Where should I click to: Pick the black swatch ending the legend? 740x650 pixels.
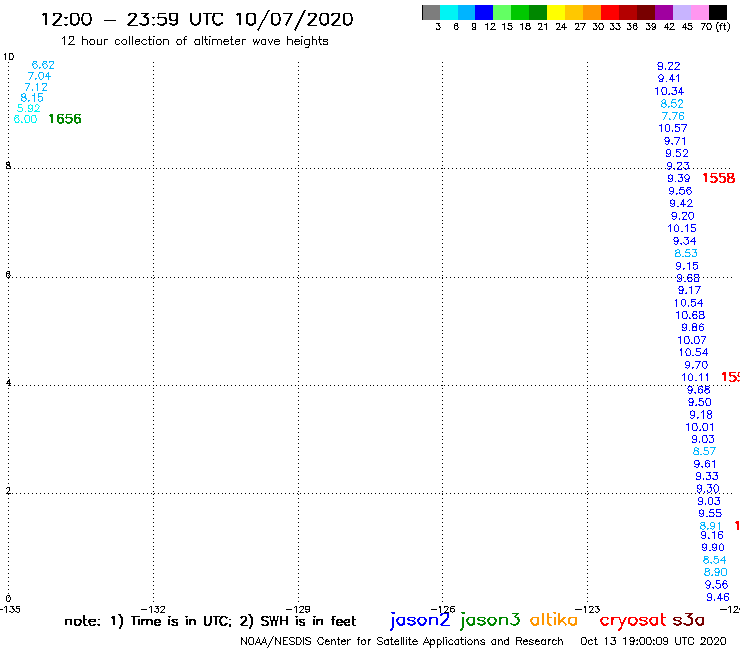pos(718,12)
